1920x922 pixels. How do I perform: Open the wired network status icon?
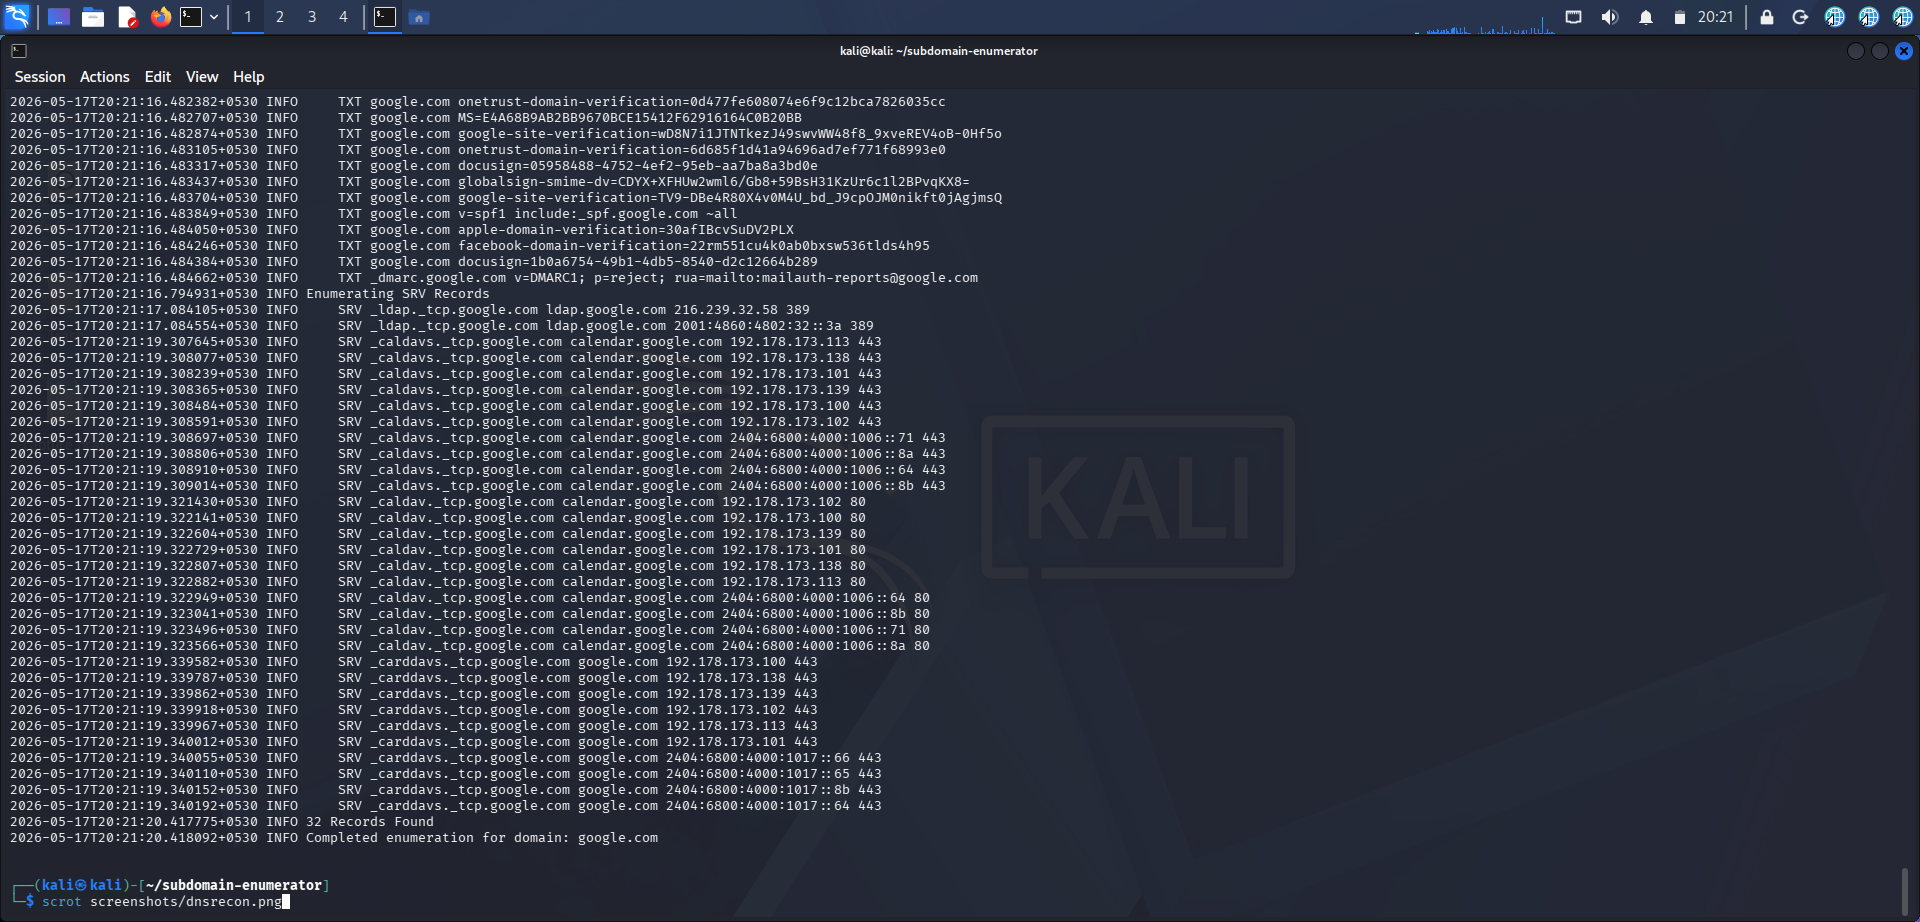[x=1573, y=17]
